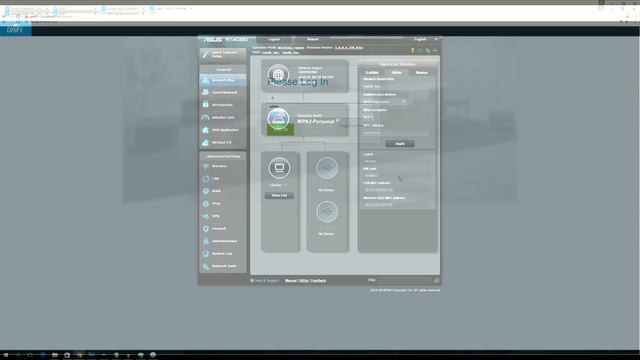Switch to the 2.4GHz tab
Viewport: 640px width, 360px height.
pos(372,73)
